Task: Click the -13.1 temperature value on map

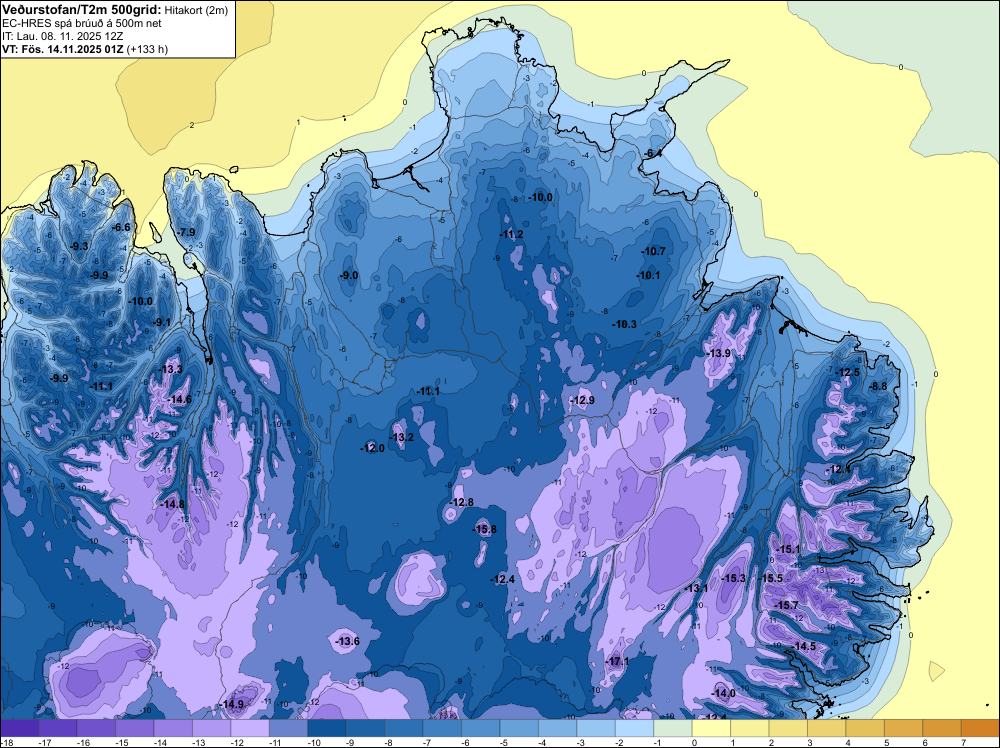Action: [x=696, y=588]
